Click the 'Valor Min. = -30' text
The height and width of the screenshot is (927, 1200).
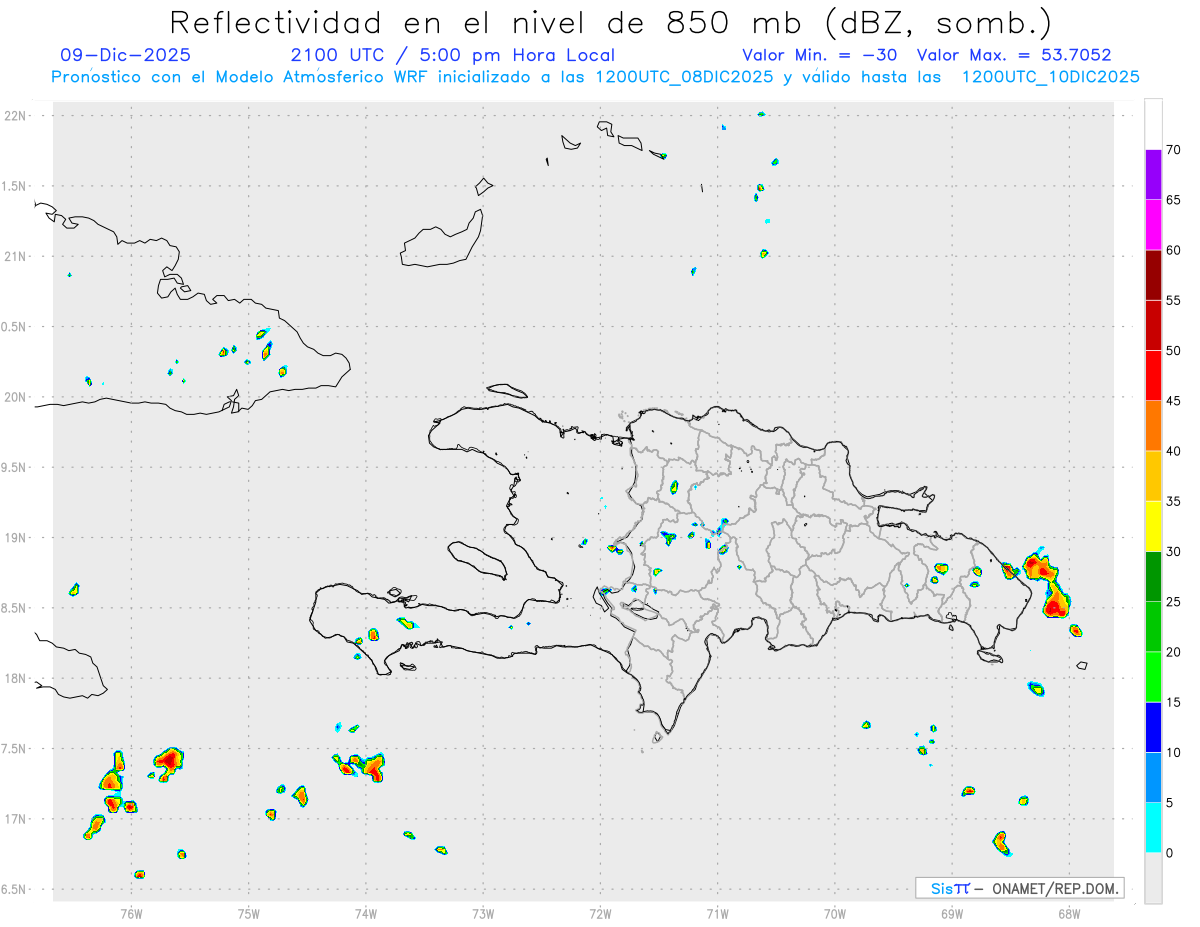pos(820,55)
